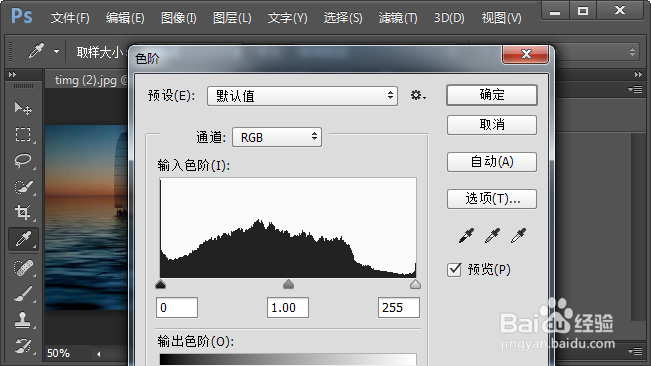Click the white highlight input slider
Image resolution: width=651 pixels, height=366 pixels.
point(415,284)
